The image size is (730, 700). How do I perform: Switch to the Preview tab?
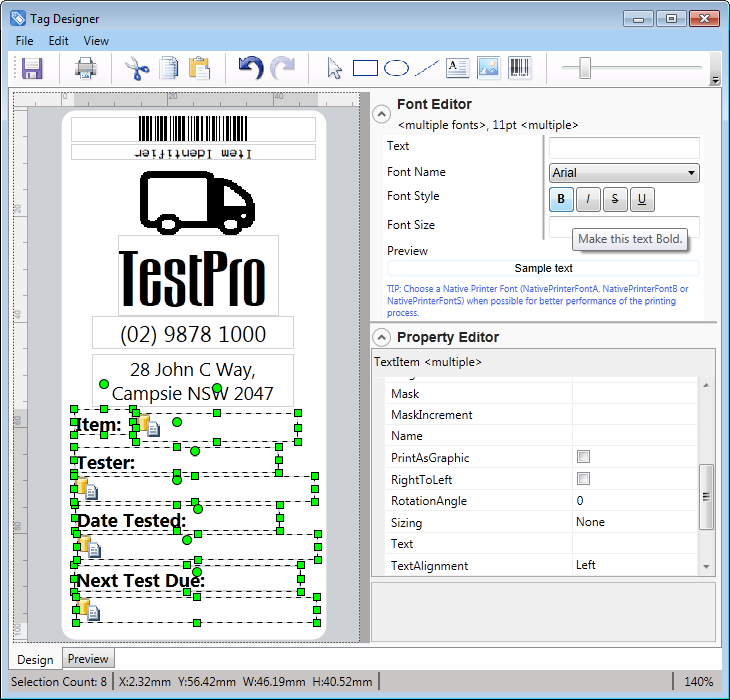click(x=88, y=659)
